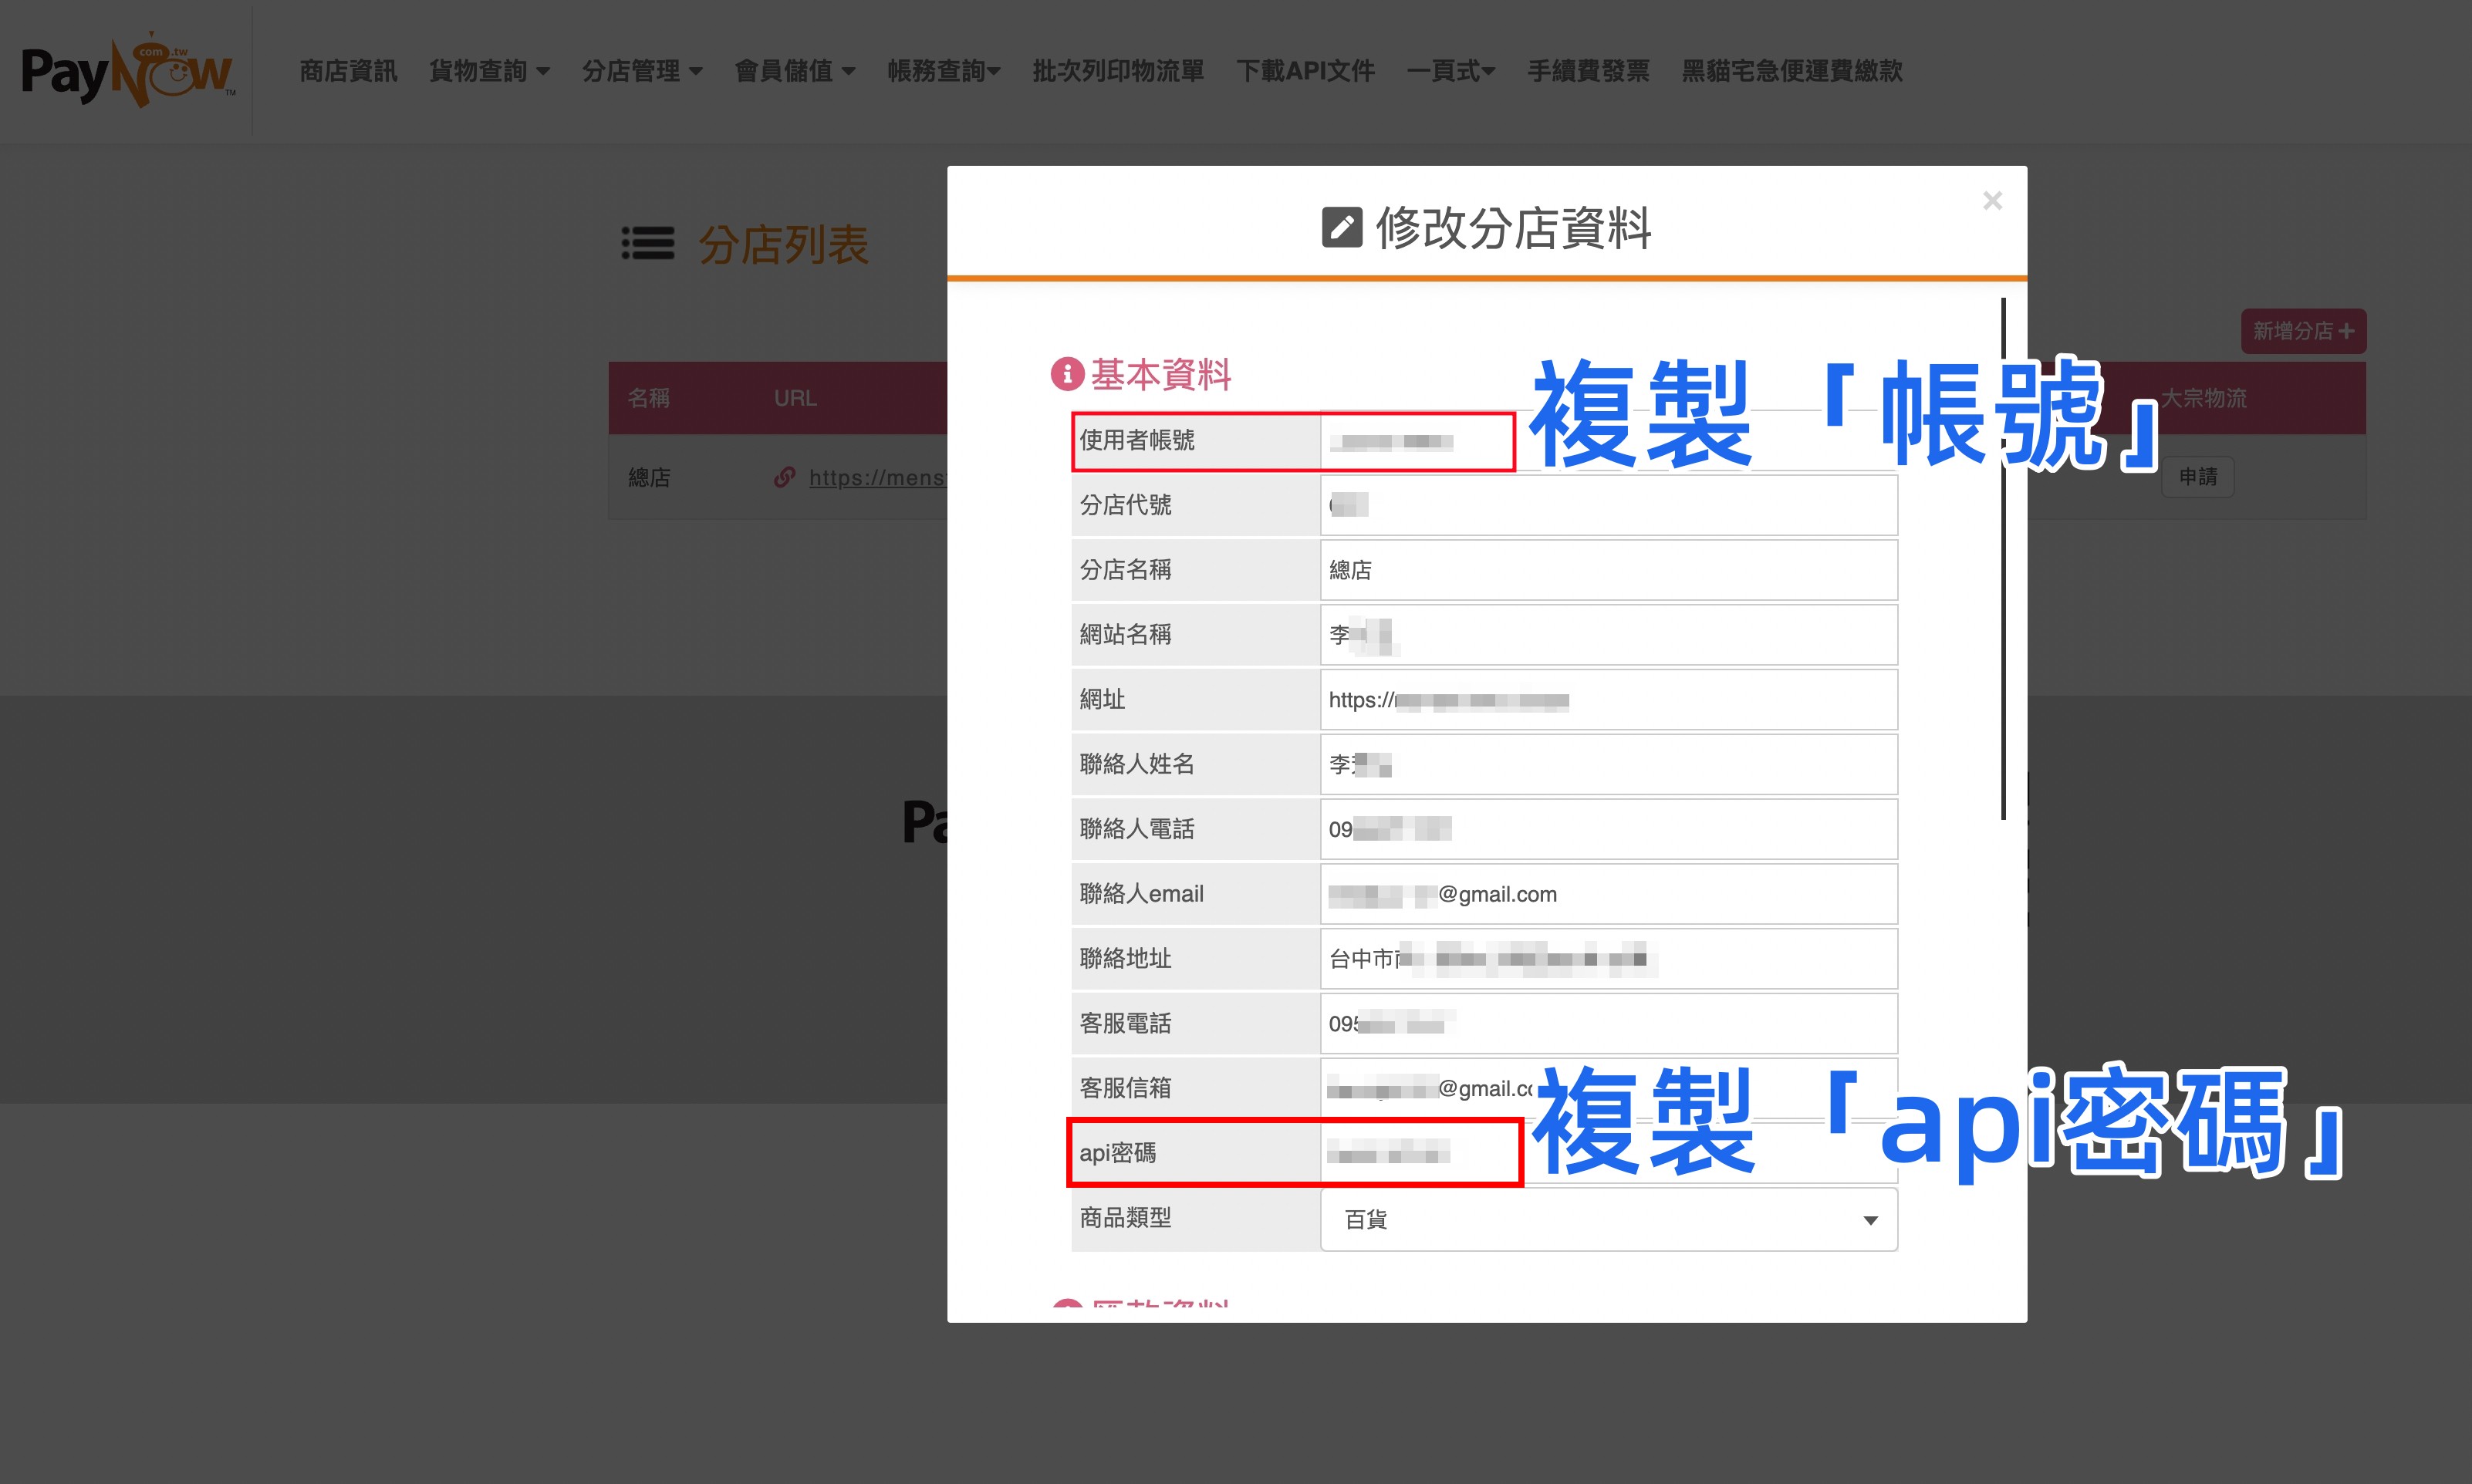Viewport: 2472px width, 1484px height.
Task: Click the 大宗物流 column header
Action: pyautogui.click(x=2204, y=398)
